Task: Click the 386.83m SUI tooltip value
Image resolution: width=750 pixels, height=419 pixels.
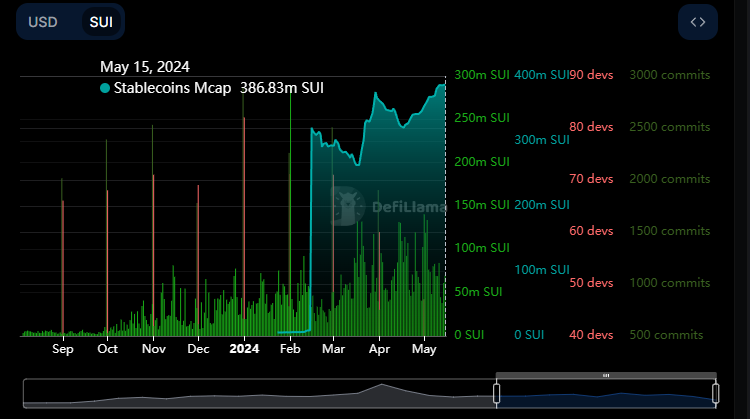Action: [x=282, y=89]
